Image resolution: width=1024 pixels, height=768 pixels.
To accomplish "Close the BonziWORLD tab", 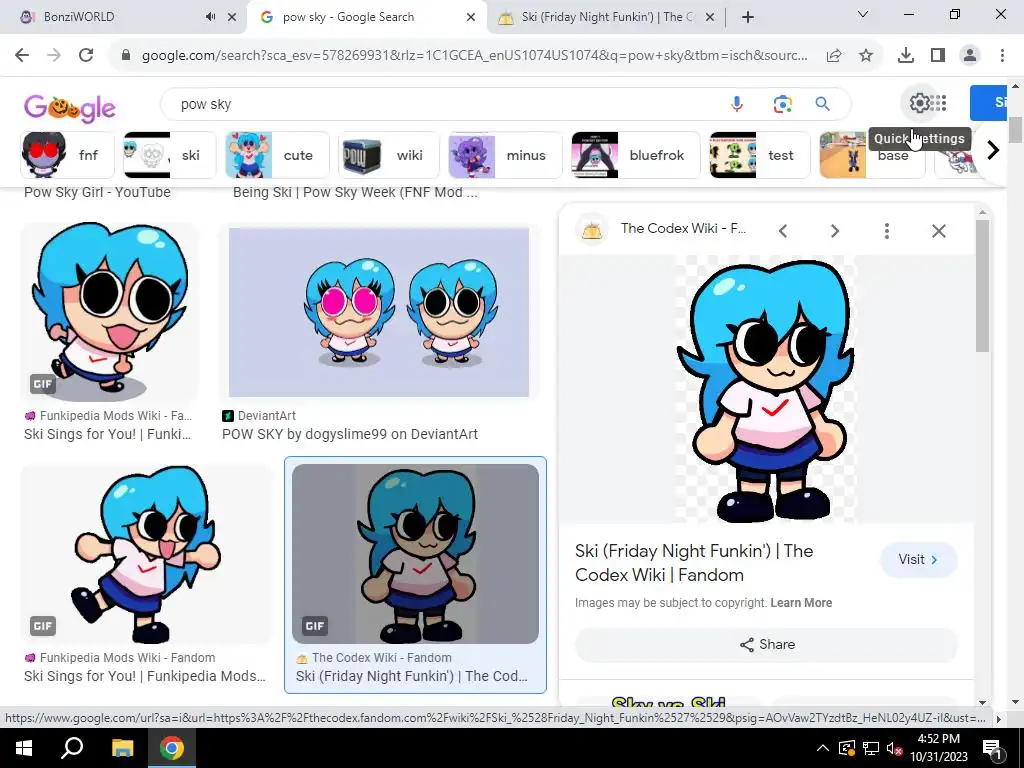I will tap(232, 17).
